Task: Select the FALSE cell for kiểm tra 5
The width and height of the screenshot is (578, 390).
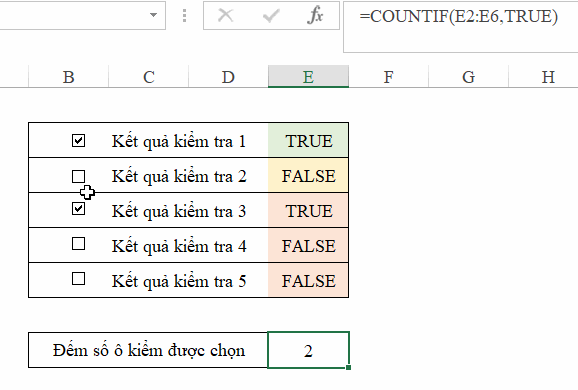Action: 308,280
